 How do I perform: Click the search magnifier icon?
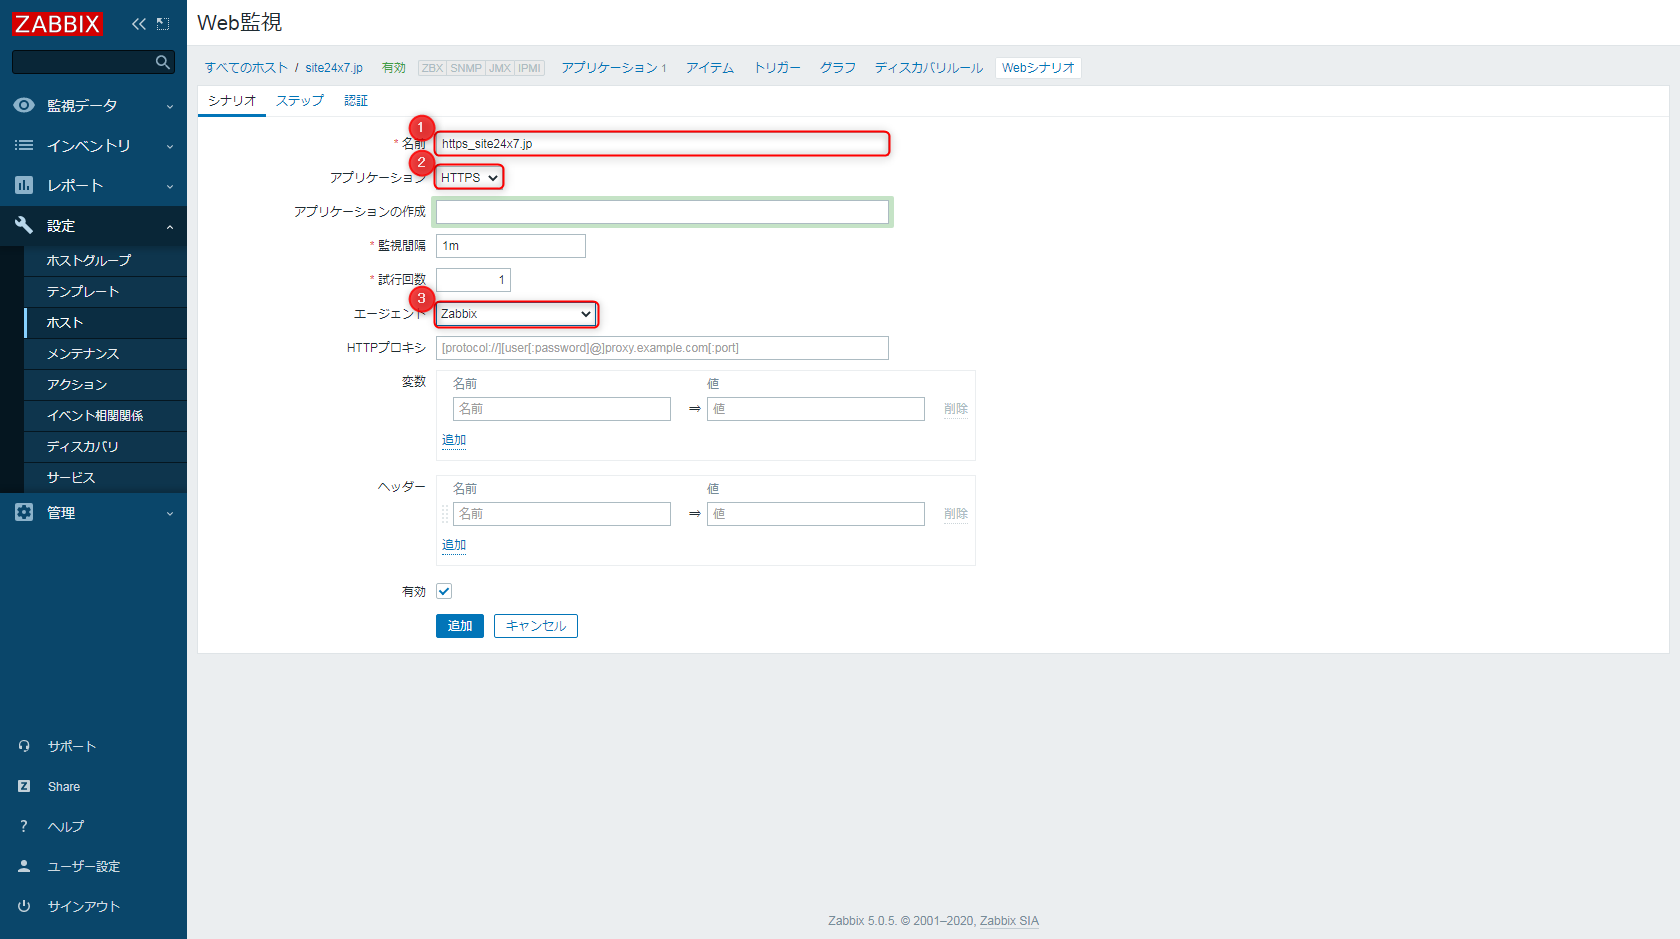pos(162,62)
